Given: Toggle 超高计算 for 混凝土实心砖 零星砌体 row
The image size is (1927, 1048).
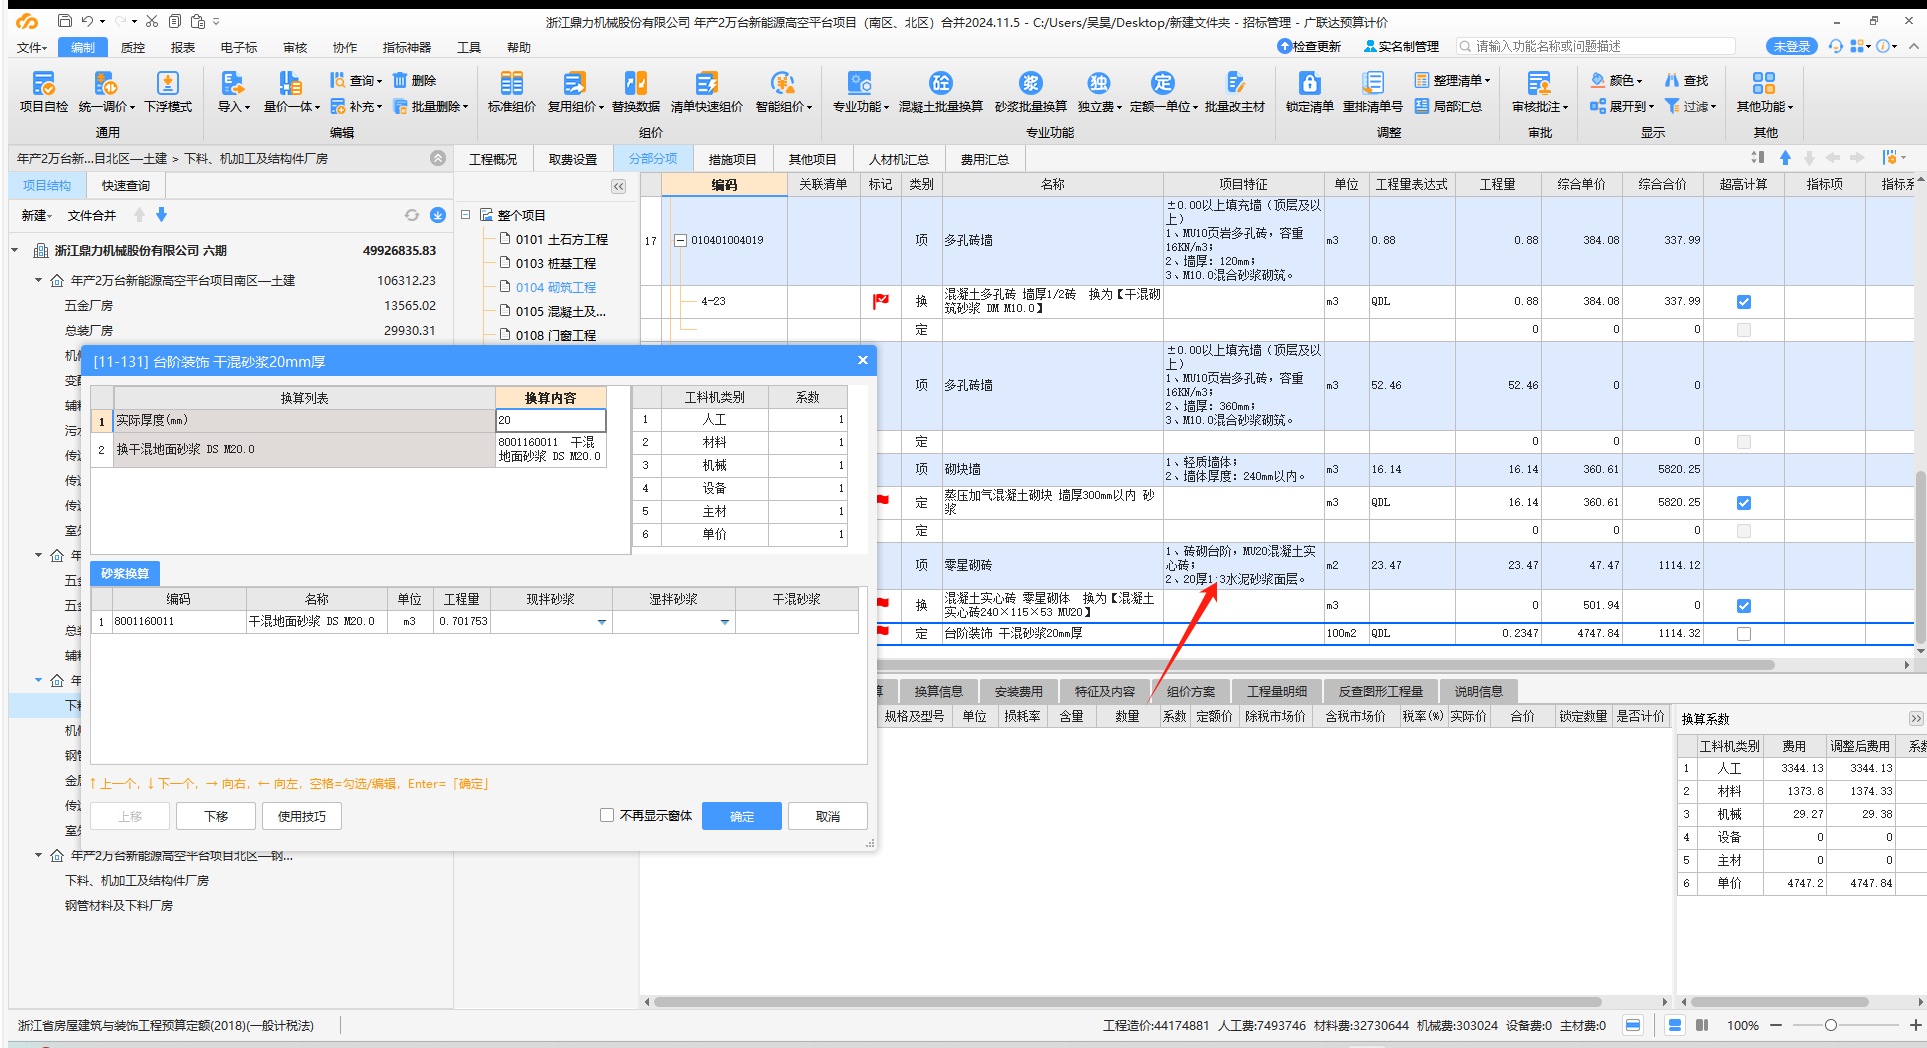Looking at the screenshot, I should pyautogui.click(x=1744, y=605).
